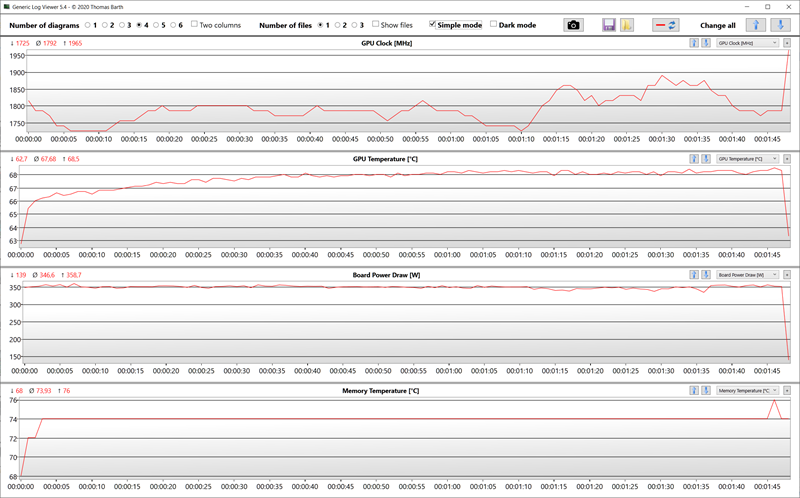
Task: Click the up arrow in Memory Temperature diagram header
Action: coord(694,390)
